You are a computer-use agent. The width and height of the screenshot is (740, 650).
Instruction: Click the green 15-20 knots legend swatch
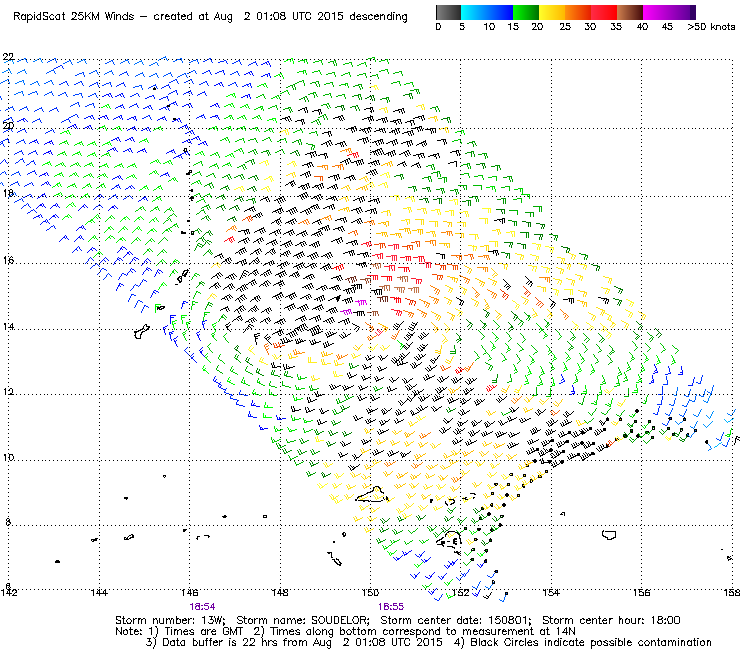pyautogui.click(x=526, y=12)
